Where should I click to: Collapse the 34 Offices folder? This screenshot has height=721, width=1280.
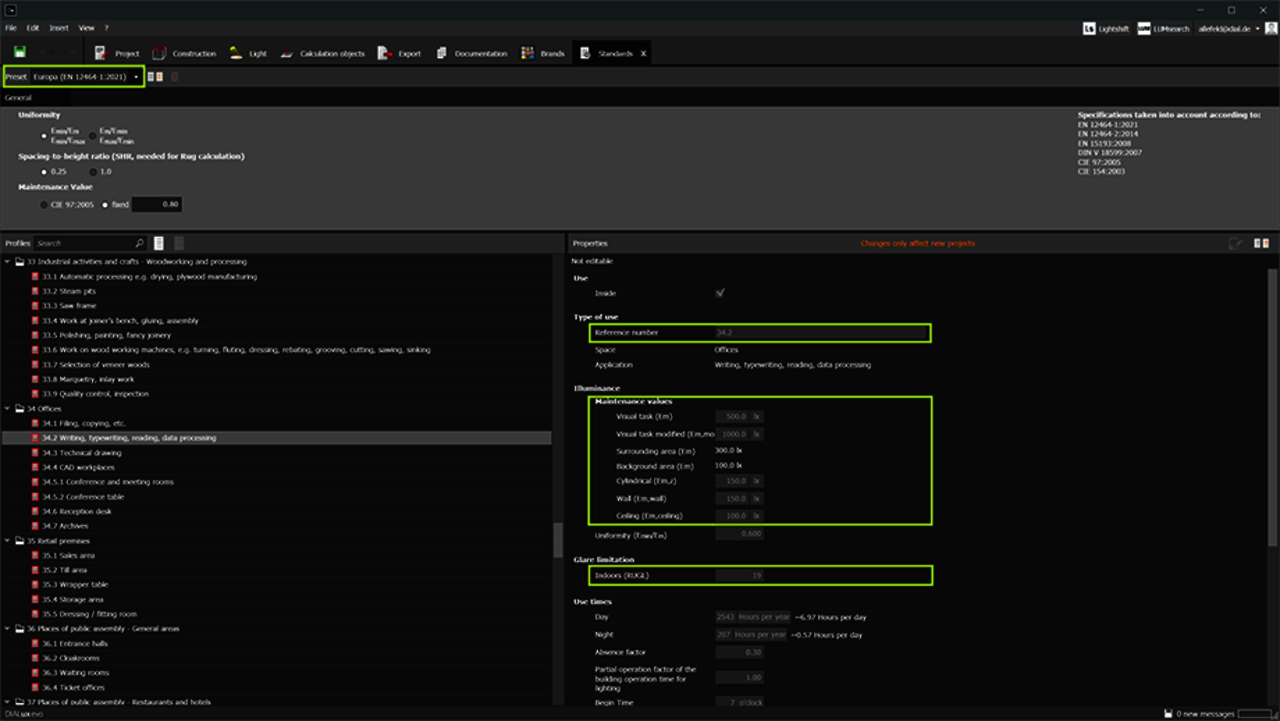click(x=7, y=409)
